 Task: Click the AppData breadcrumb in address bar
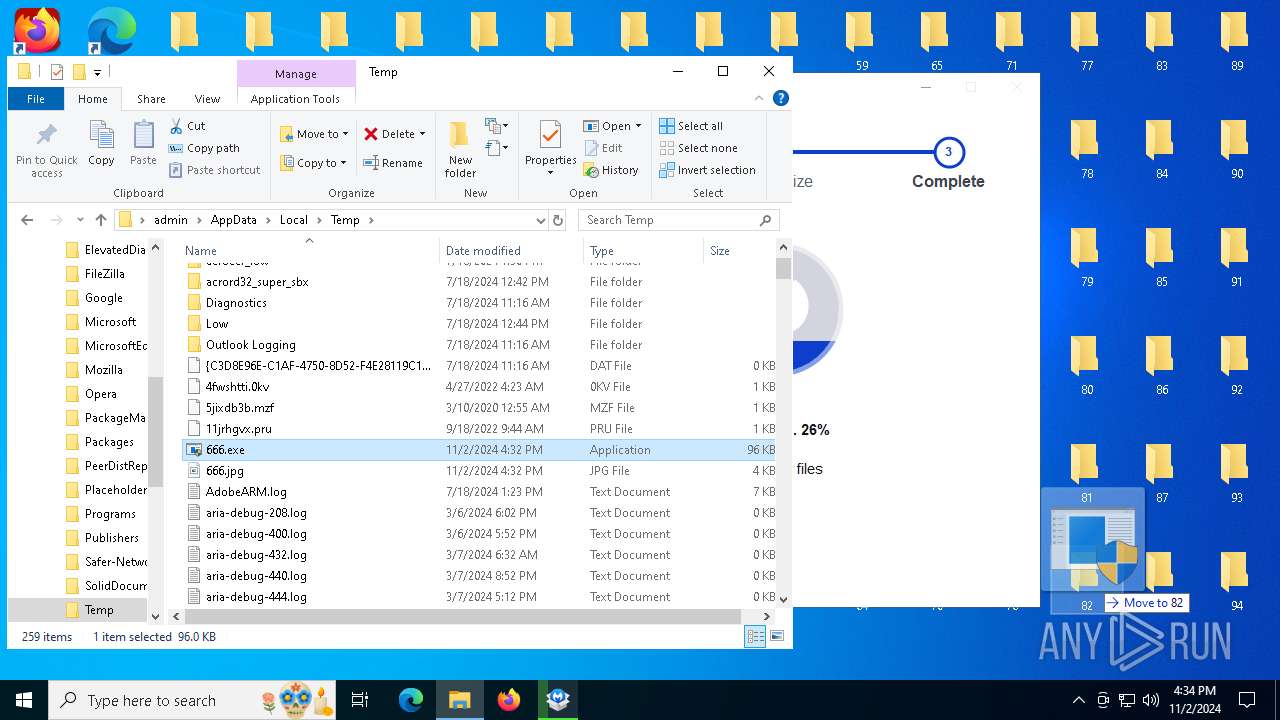(233, 220)
